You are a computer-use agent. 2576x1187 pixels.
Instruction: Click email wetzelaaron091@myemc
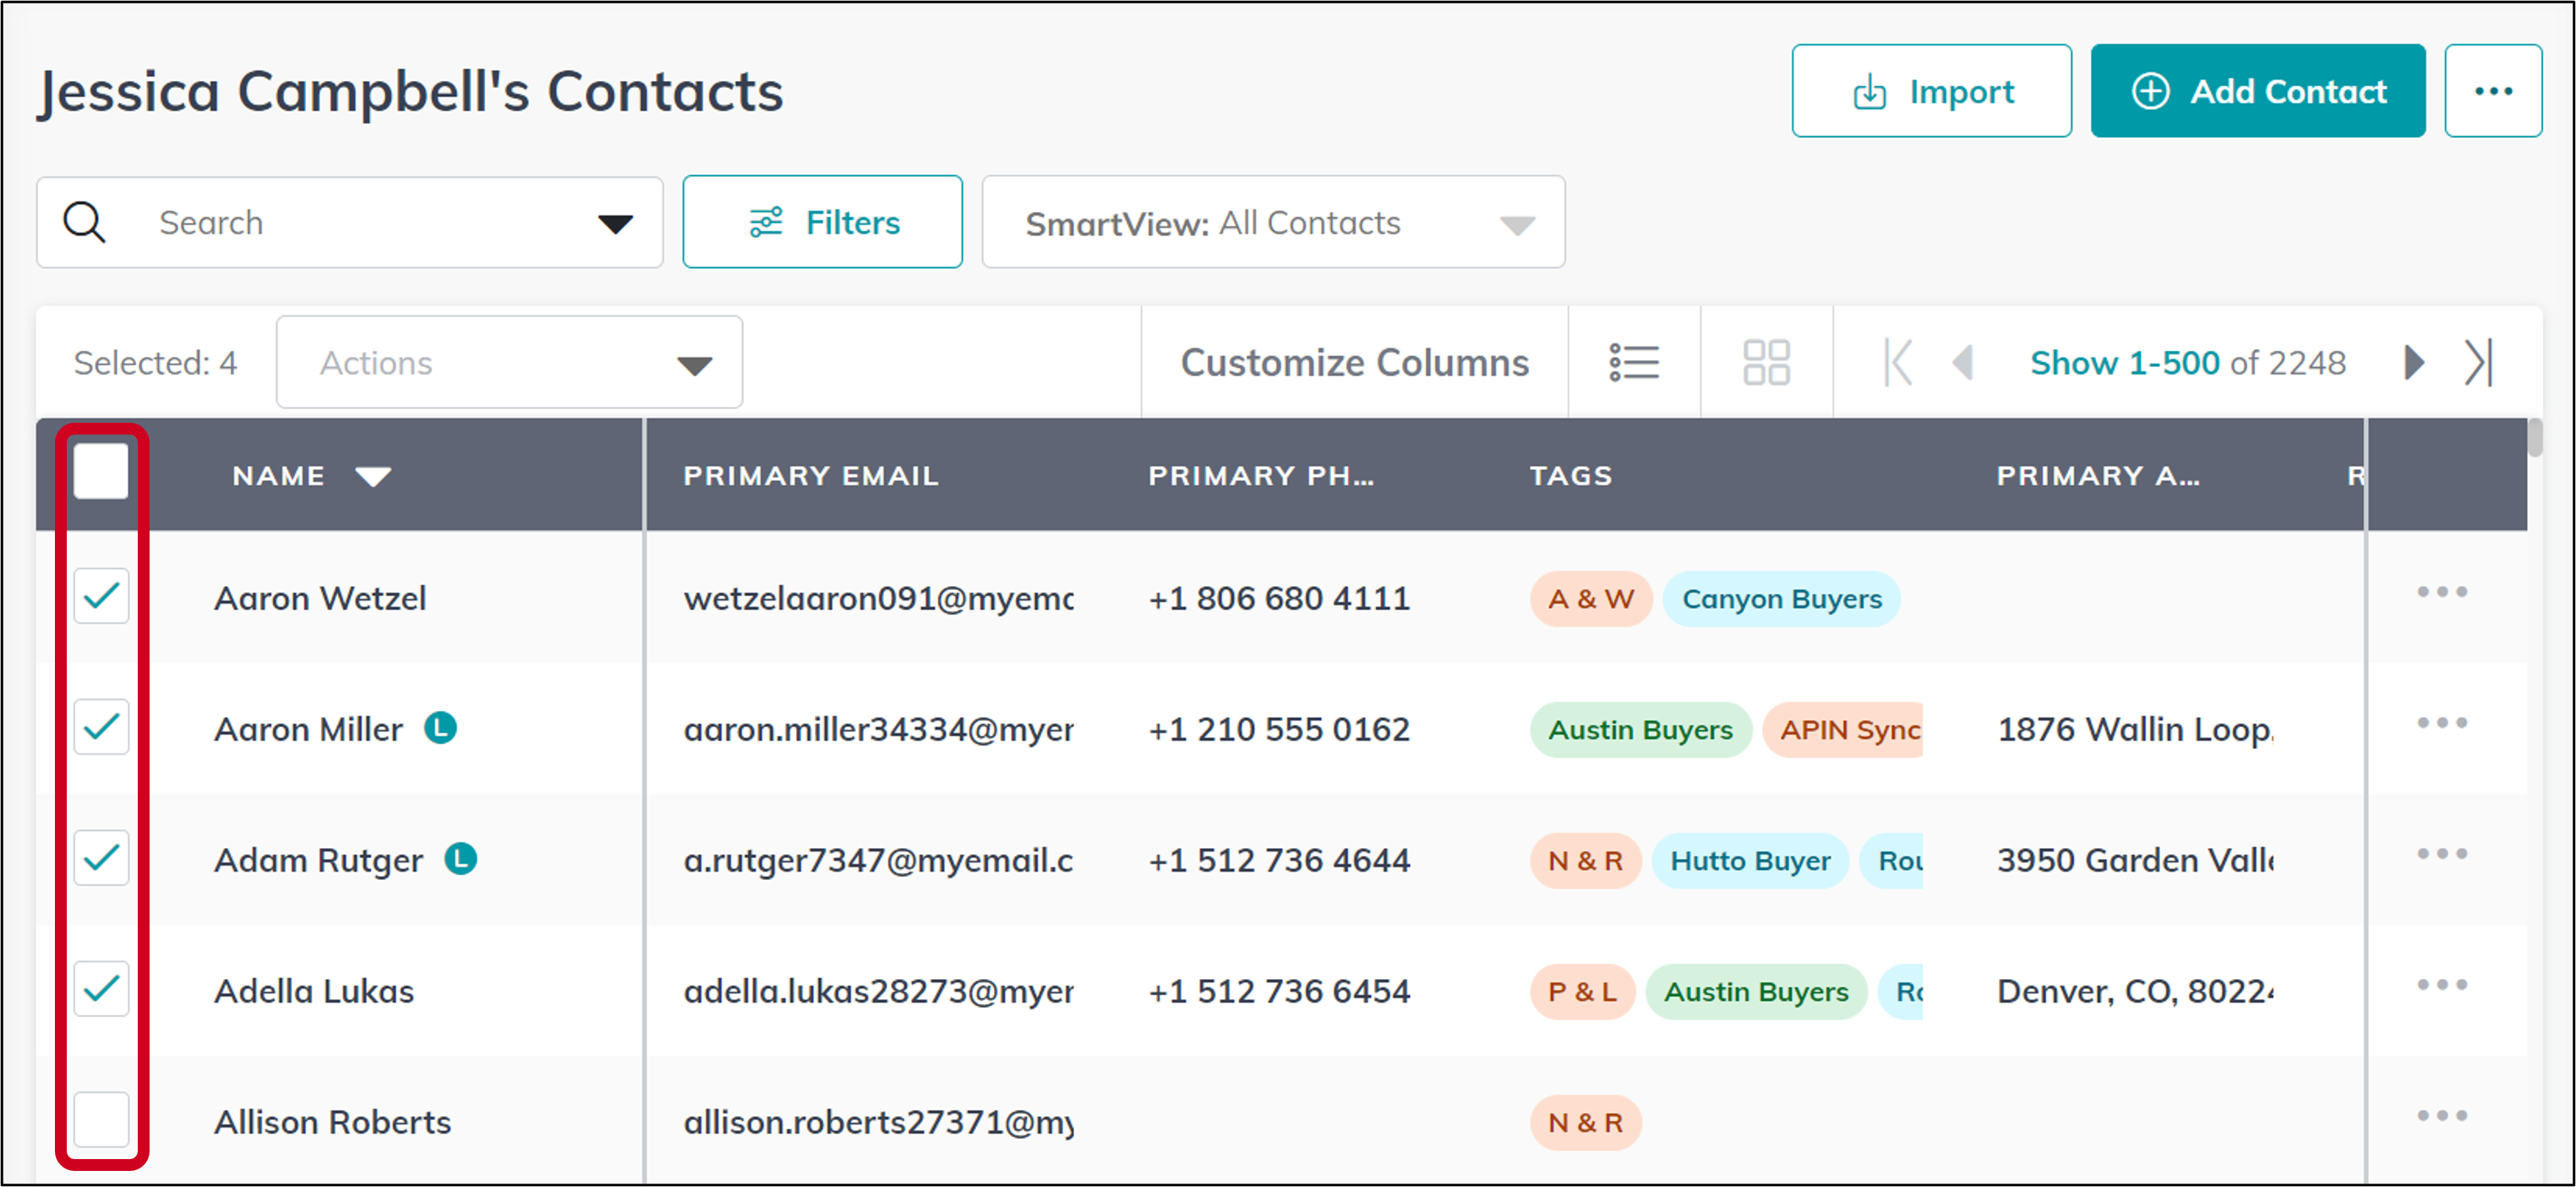(x=878, y=598)
